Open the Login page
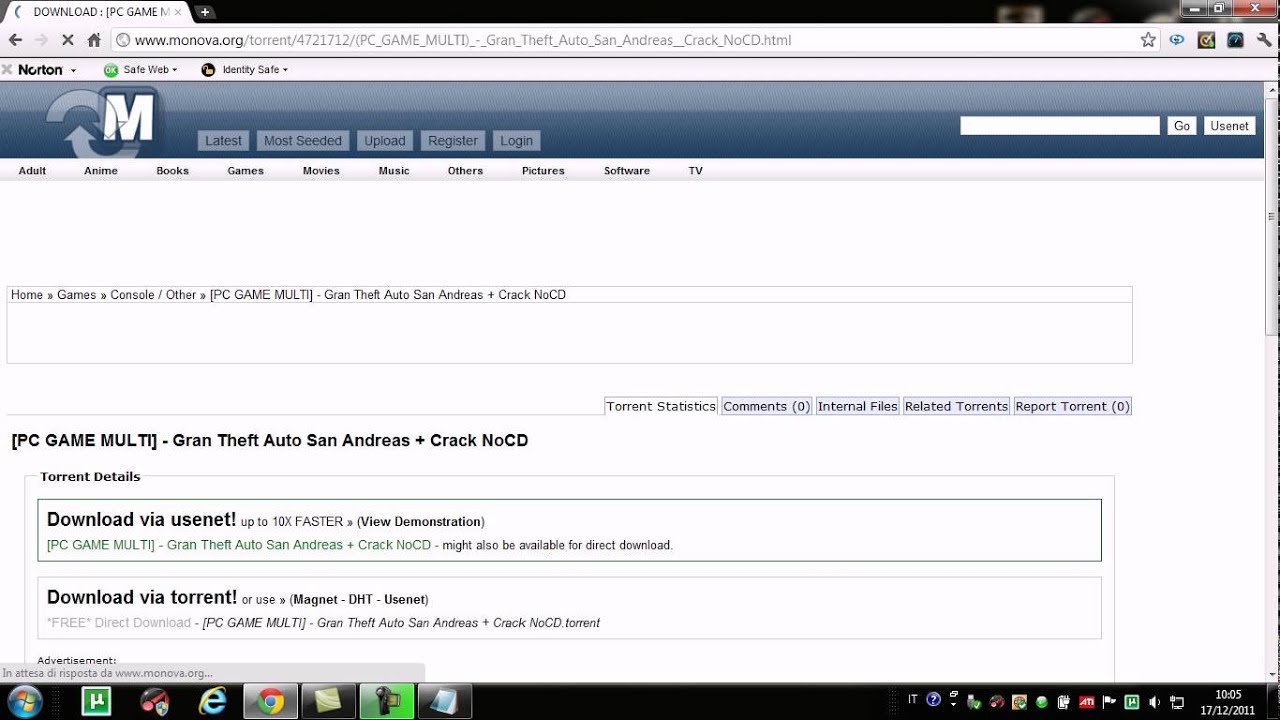The image size is (1280, 720). 516,141
